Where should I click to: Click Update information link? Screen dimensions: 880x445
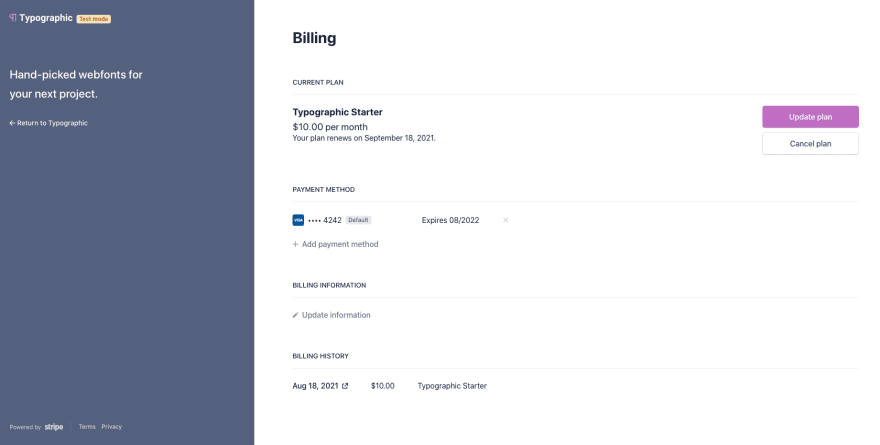pyautogui.click(x=332, y=315)
